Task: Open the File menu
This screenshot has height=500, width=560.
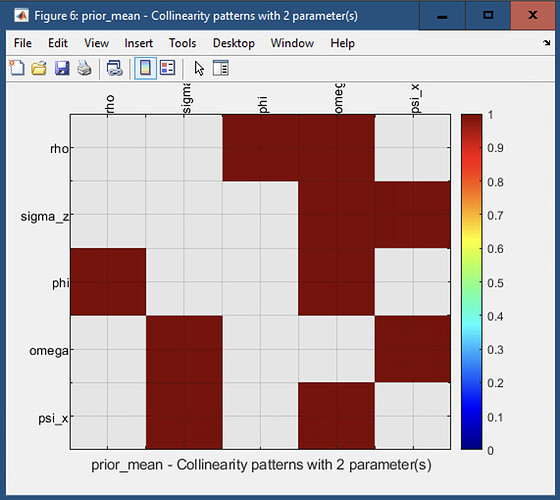Action: [x=22, y=43]
